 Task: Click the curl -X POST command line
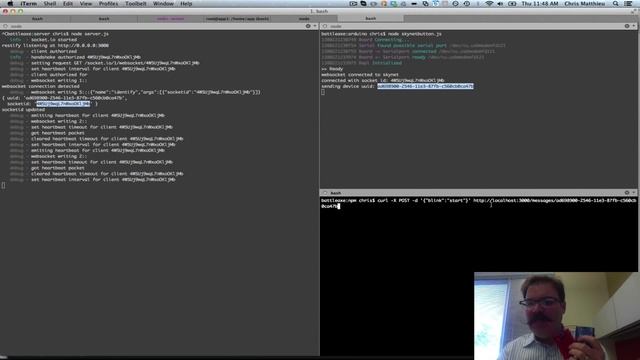(x=478, y=203)
